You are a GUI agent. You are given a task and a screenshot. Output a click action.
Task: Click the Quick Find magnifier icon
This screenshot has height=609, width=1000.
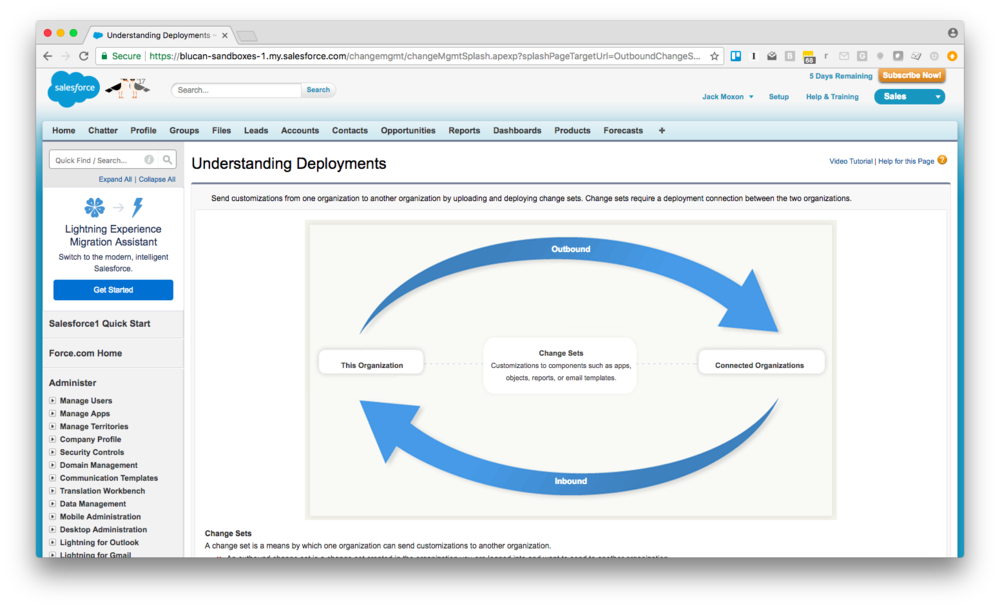(x=167, y=160)
